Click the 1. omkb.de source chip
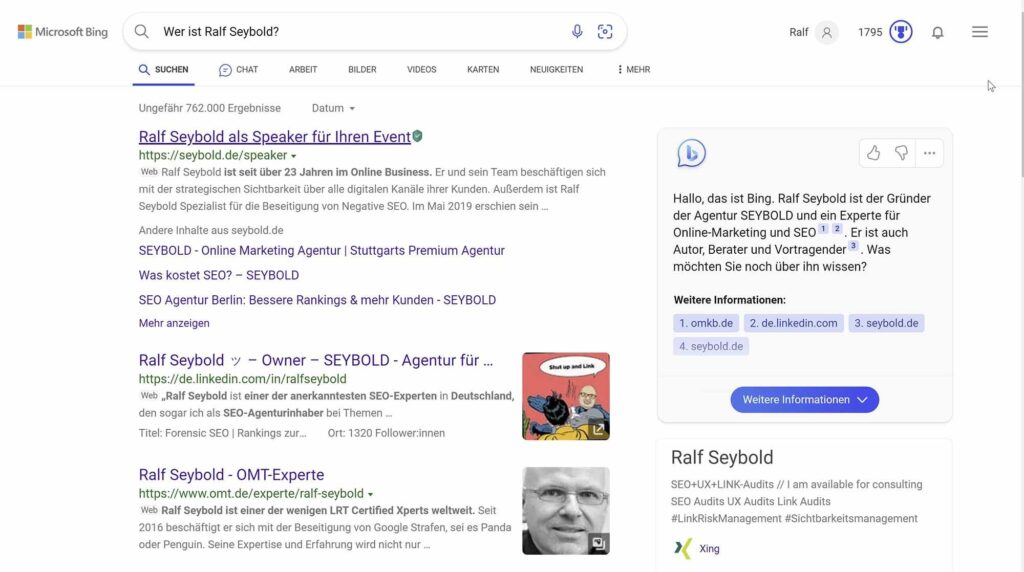The image size is (1024, 572). [706, 323]
